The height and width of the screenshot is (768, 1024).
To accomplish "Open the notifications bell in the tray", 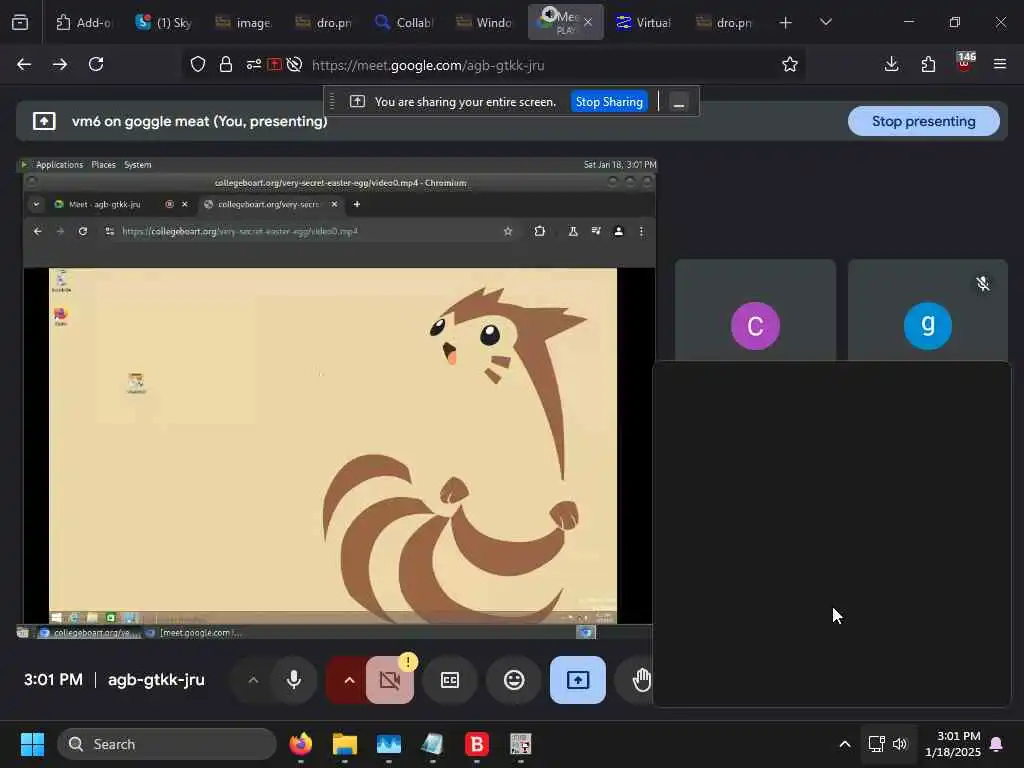I will (x=996, y=744).
